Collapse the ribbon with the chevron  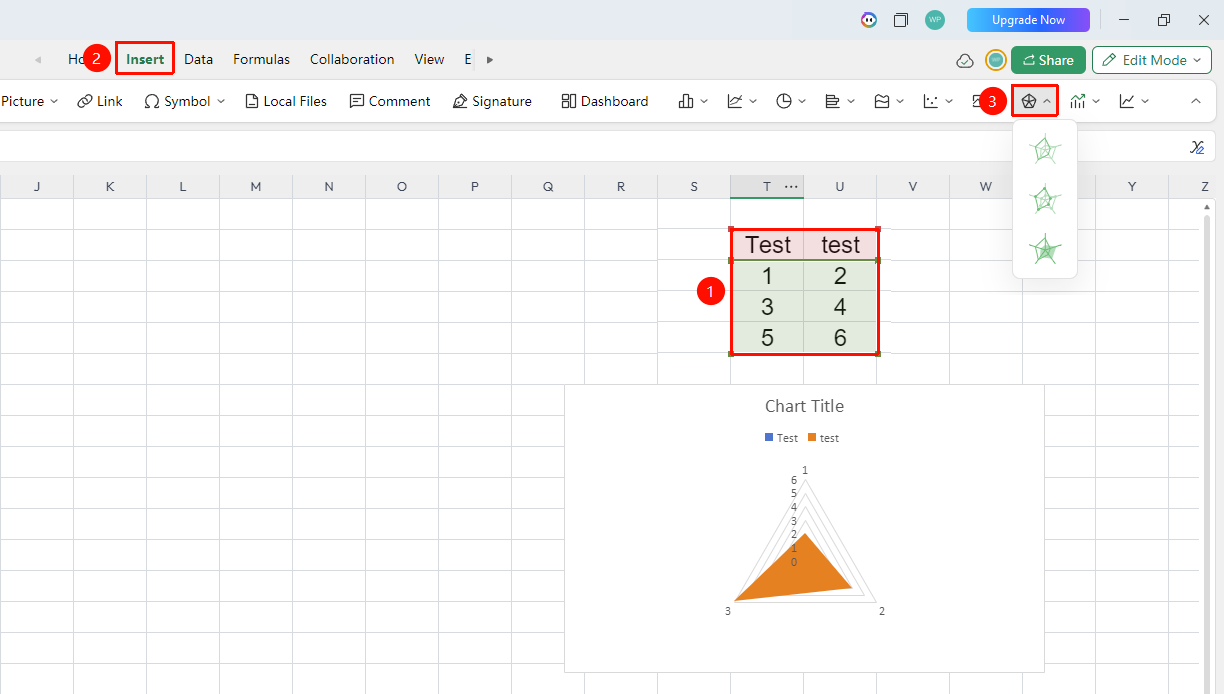coord(1195,101)
